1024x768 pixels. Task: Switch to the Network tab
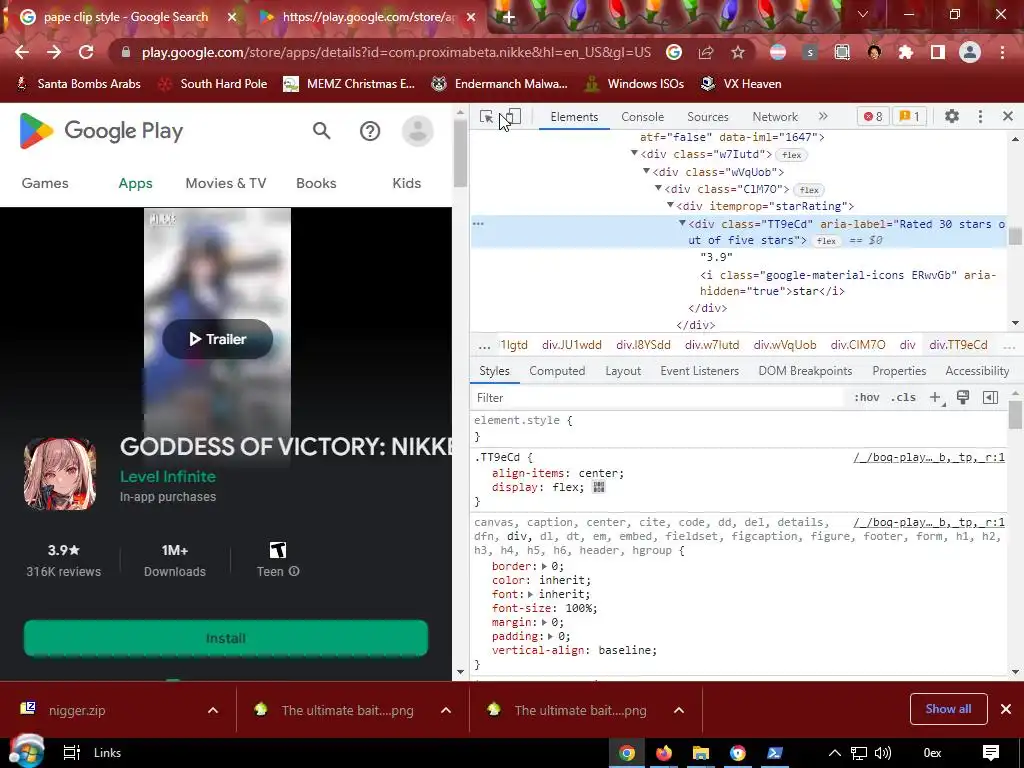(775, 117)
